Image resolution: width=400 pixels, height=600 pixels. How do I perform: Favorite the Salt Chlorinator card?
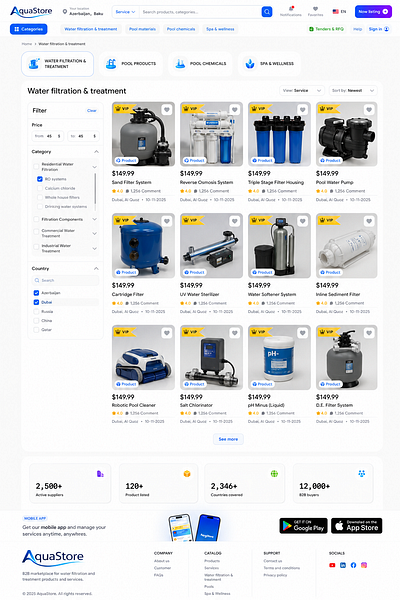click(235, 333)
